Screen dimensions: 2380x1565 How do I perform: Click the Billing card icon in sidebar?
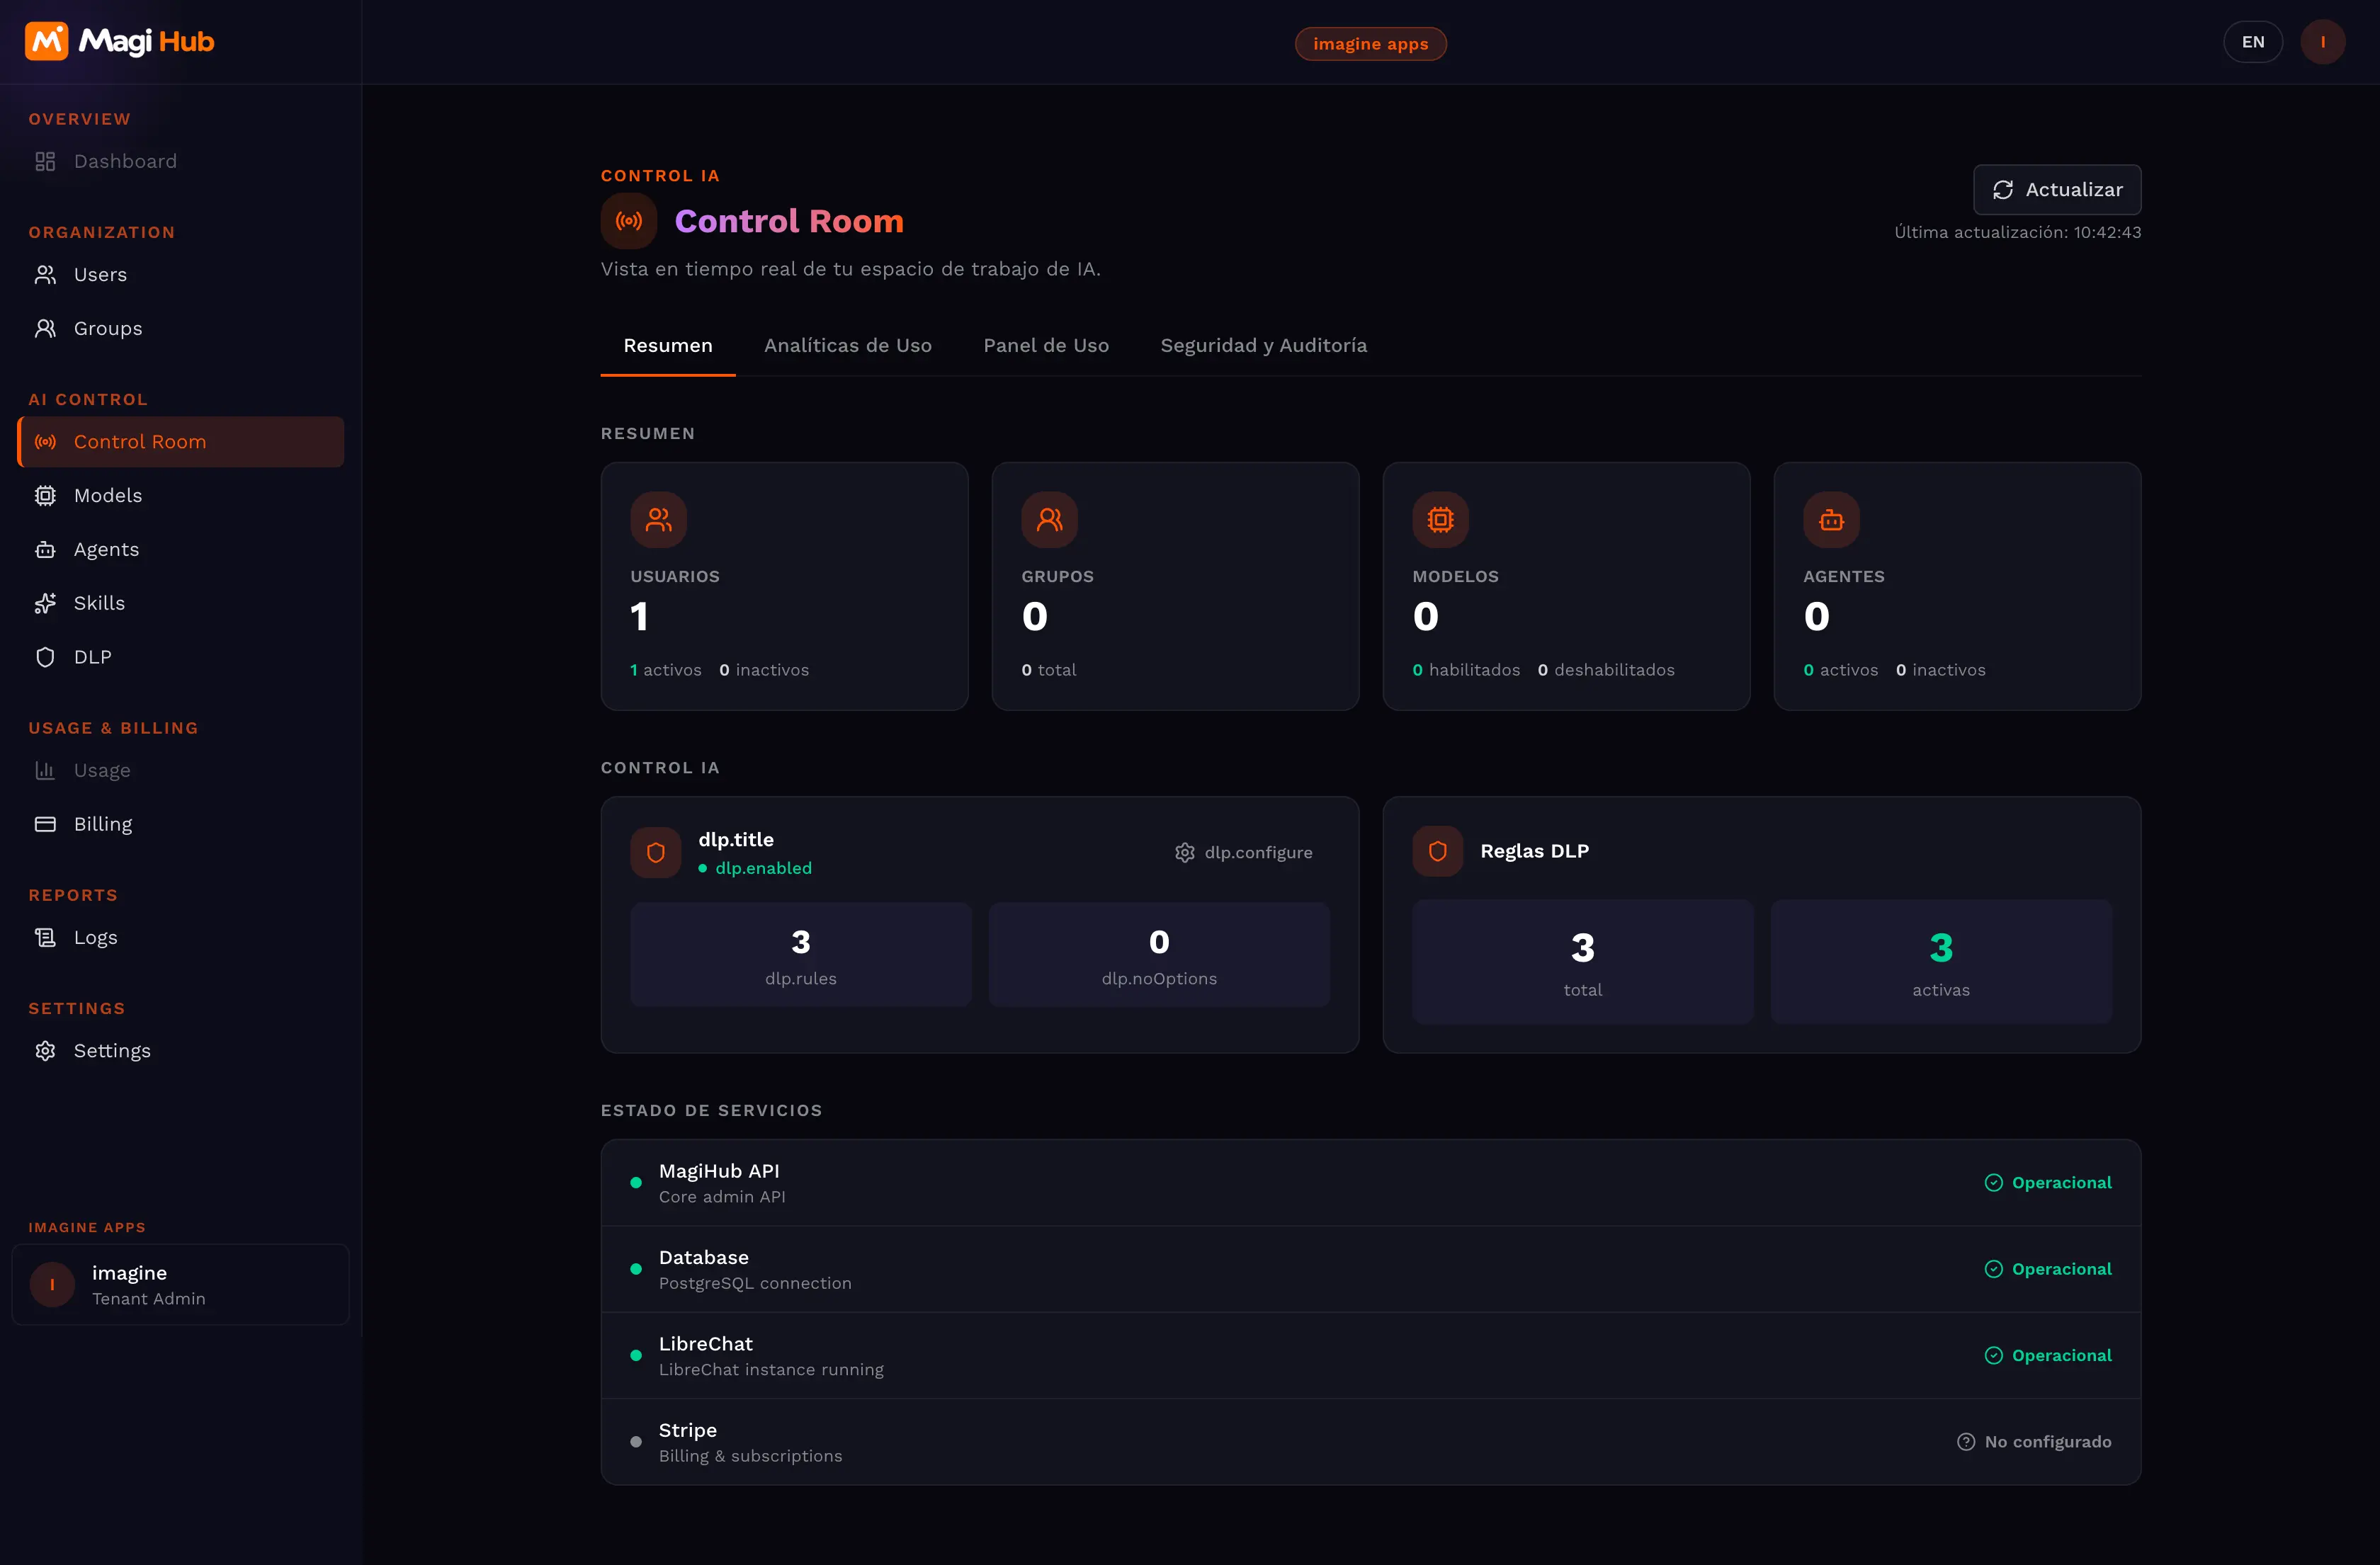(45, 824)
